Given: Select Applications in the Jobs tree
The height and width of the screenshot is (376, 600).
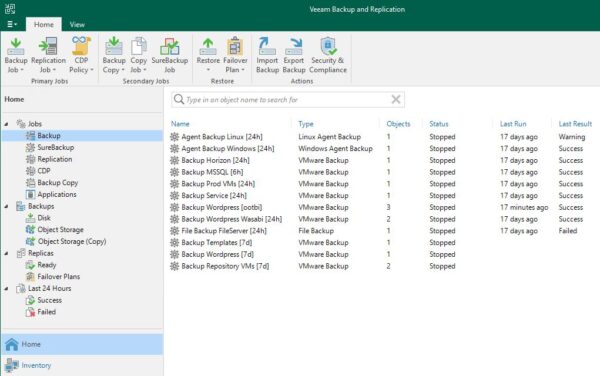Looking at the screenshot, I should [51, 194].
